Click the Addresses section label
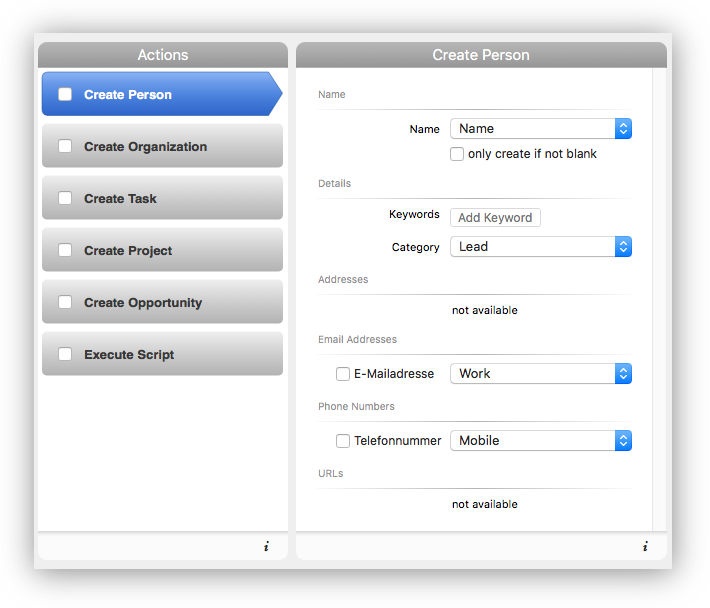 coord(343,280)
